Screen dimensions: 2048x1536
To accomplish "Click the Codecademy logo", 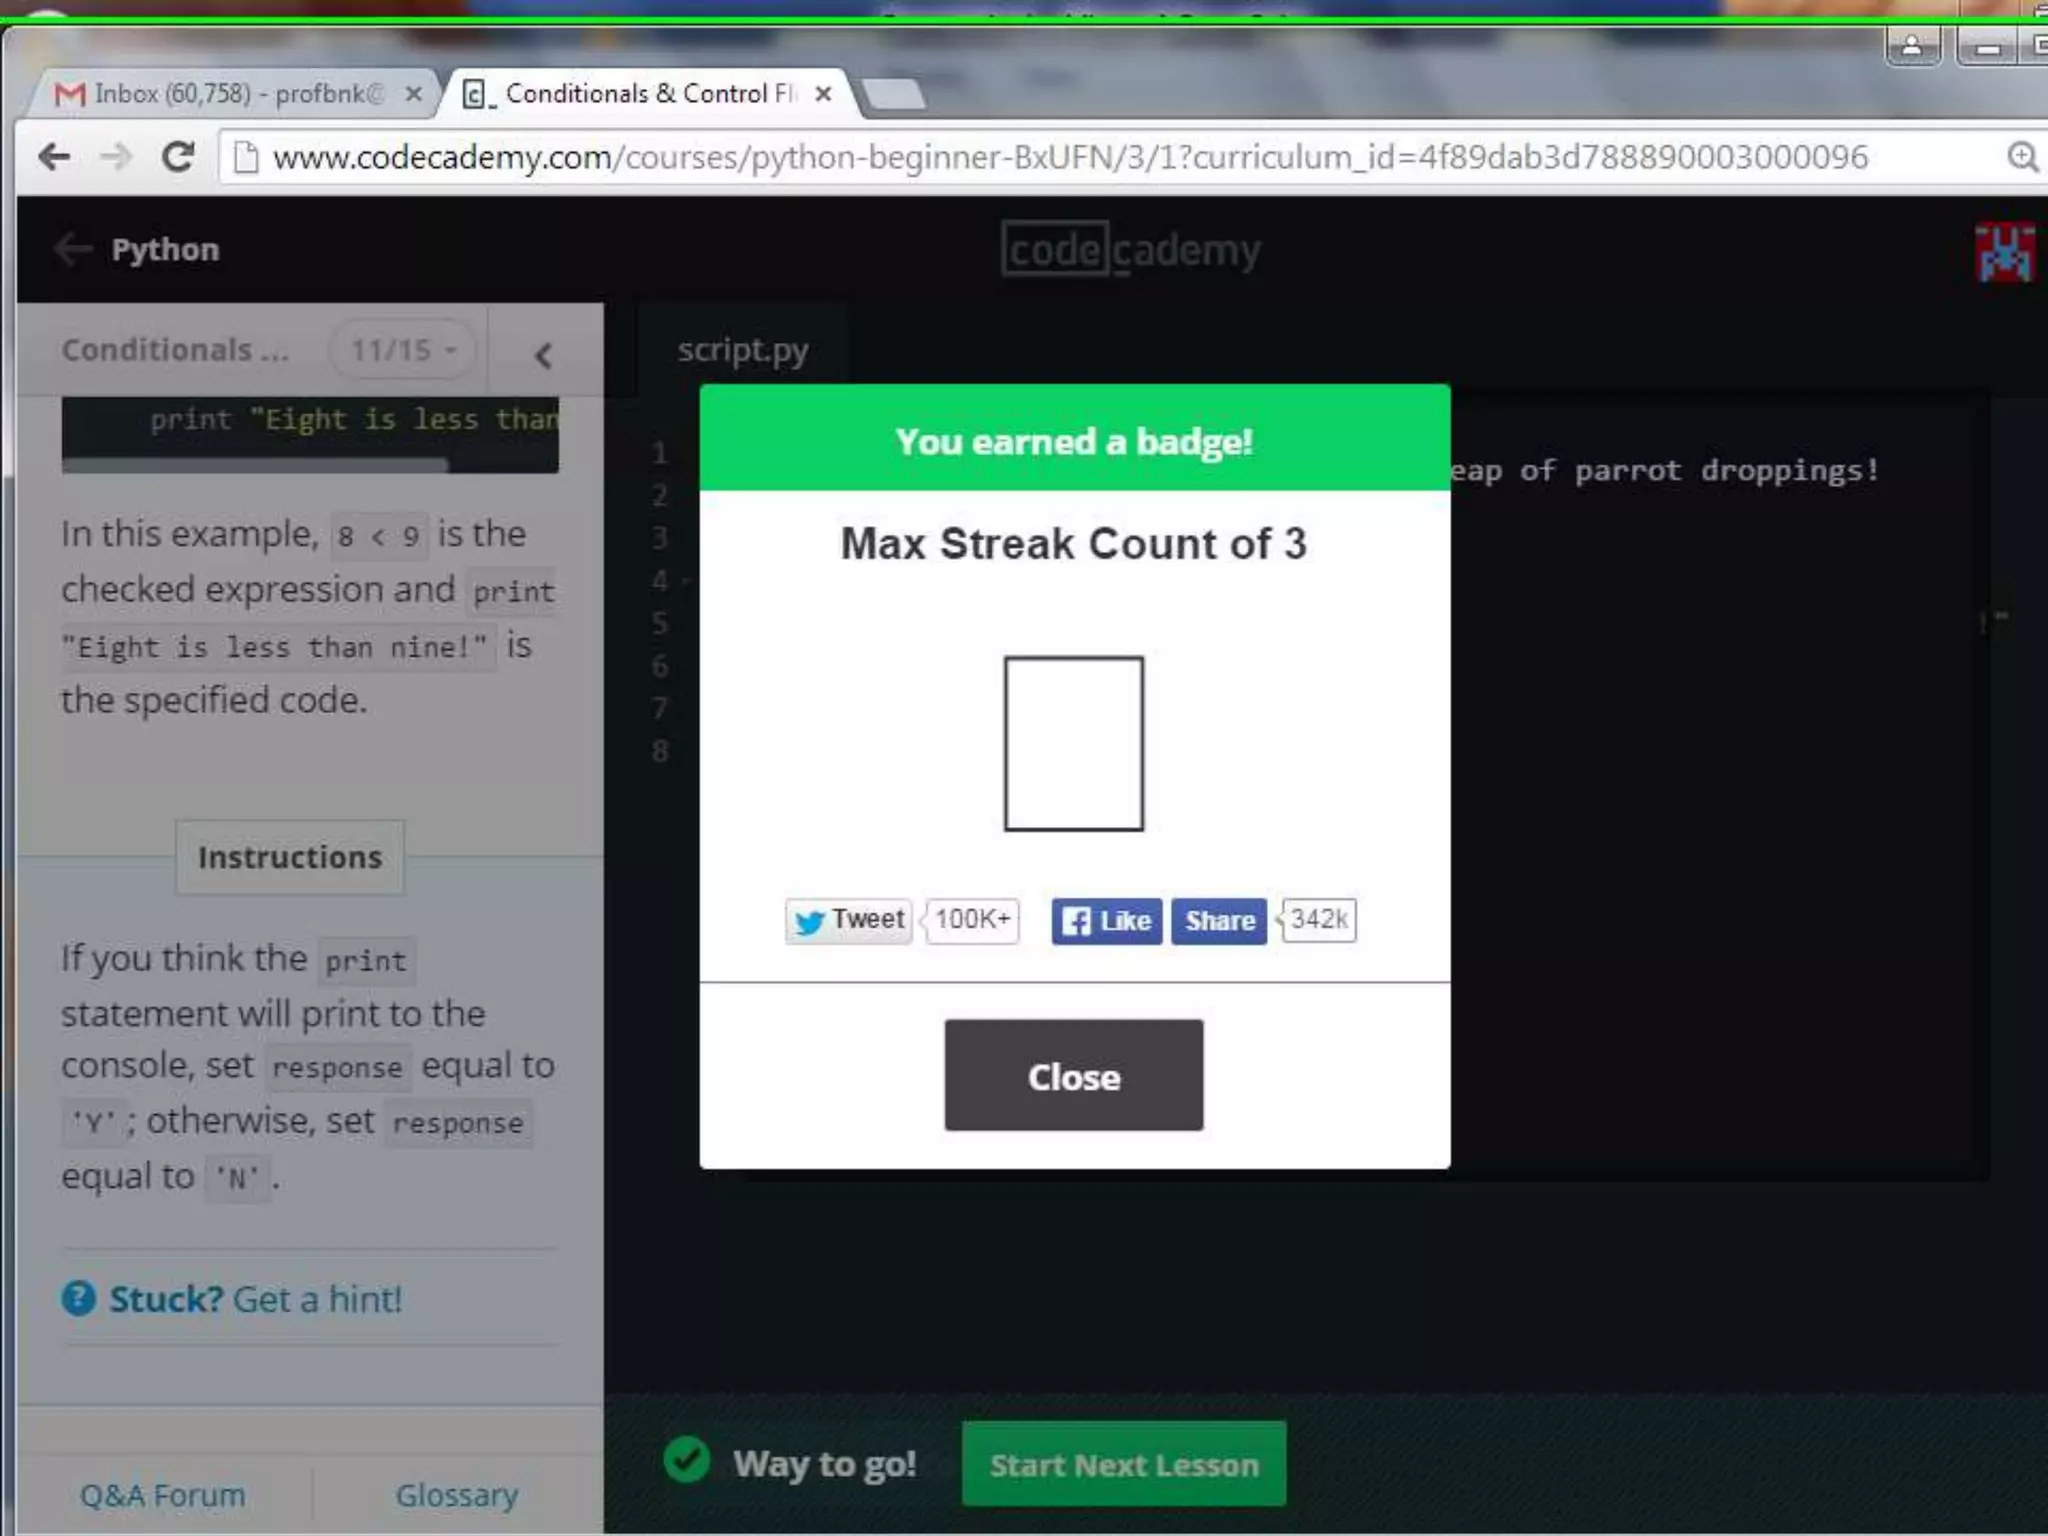I will coord(1130,249).
